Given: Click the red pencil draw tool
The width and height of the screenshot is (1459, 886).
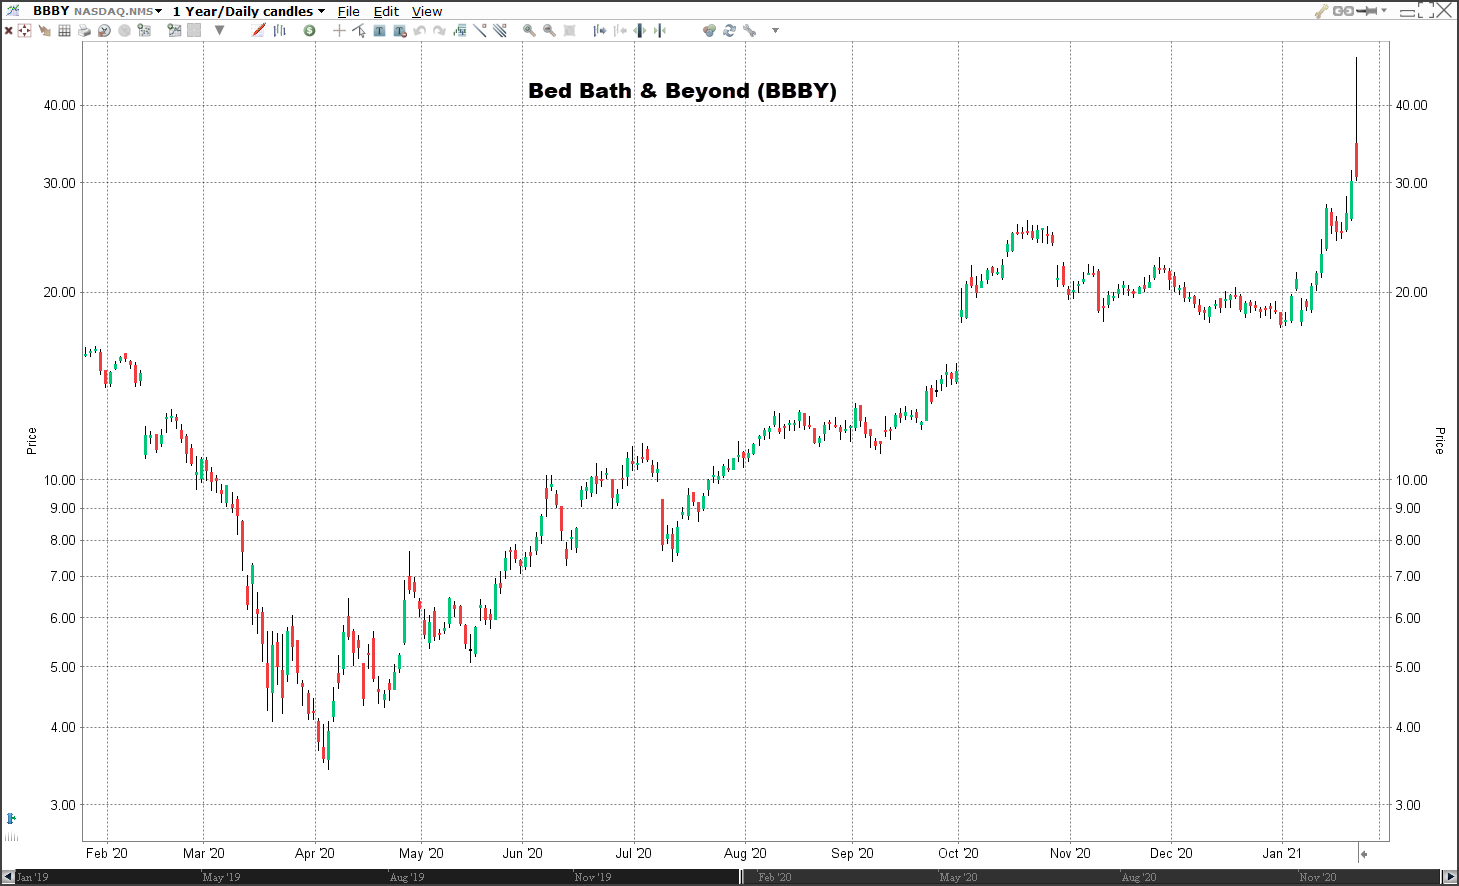Looking at the screenshot, I should (x=258, y=30).
